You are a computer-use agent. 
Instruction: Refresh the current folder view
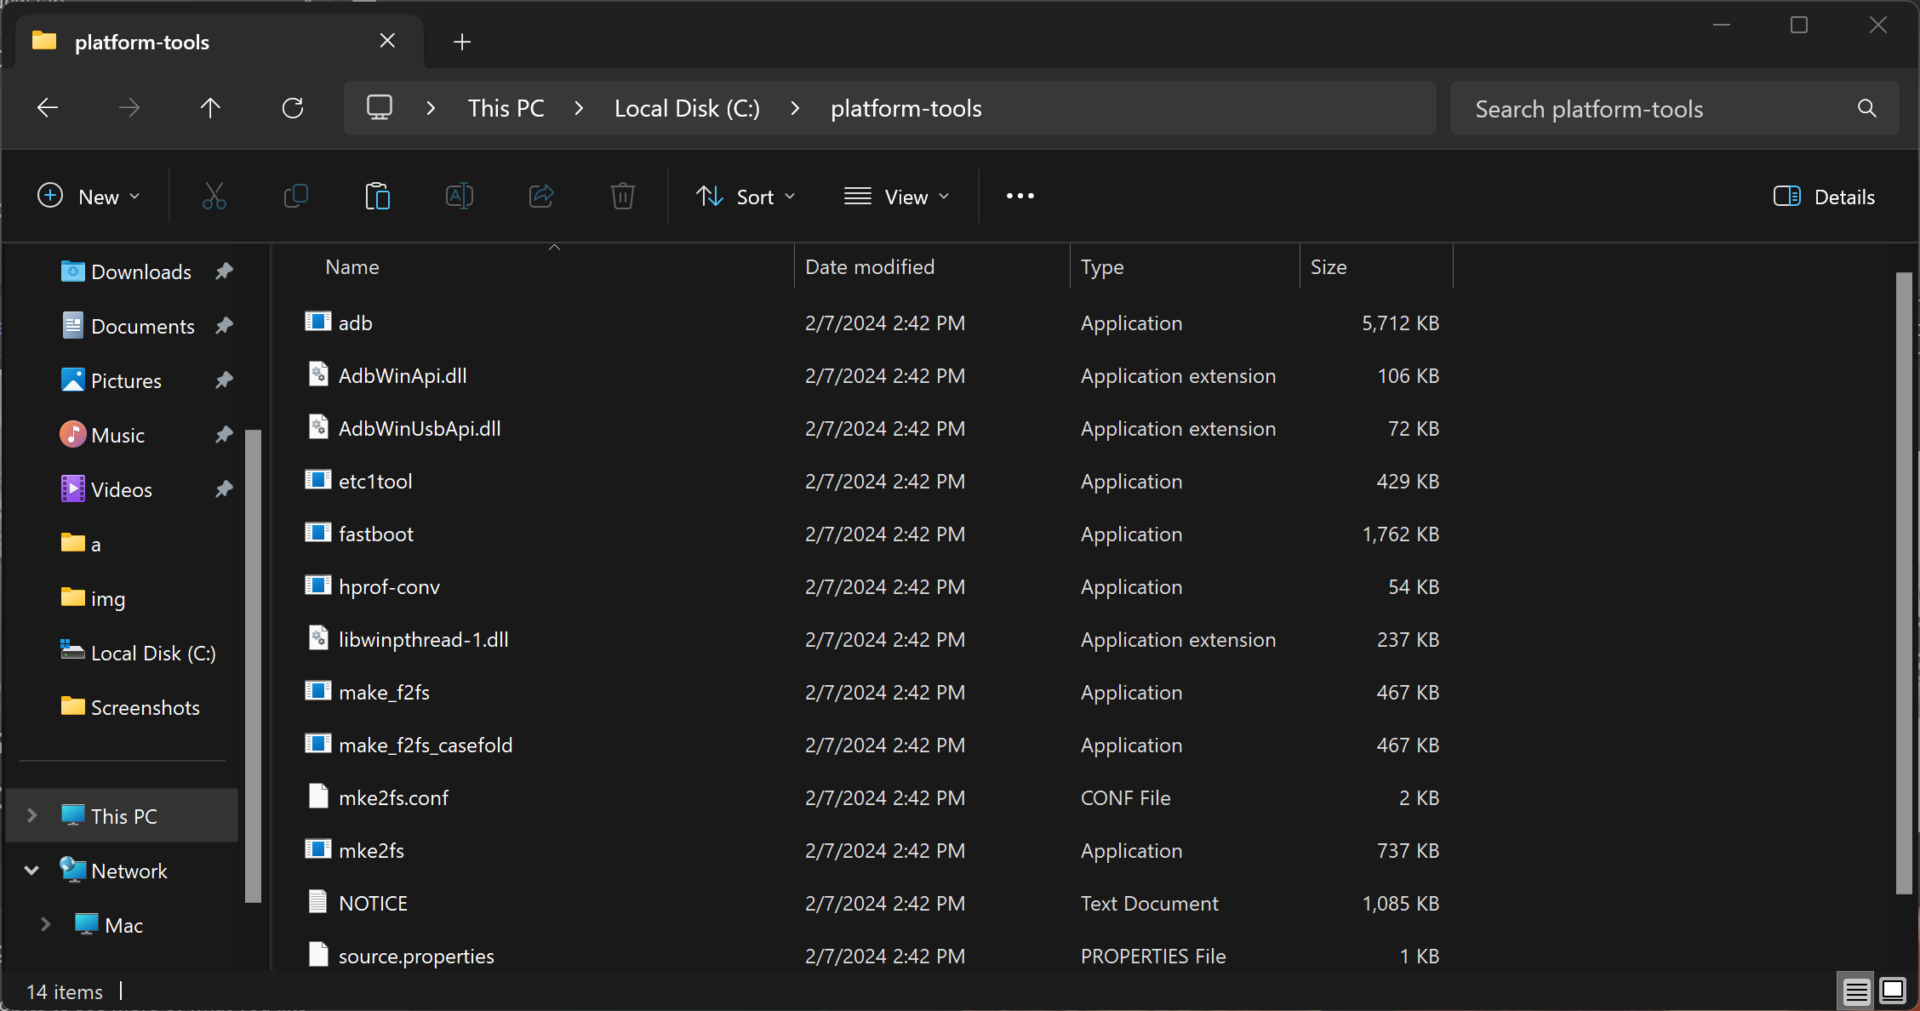292,108
